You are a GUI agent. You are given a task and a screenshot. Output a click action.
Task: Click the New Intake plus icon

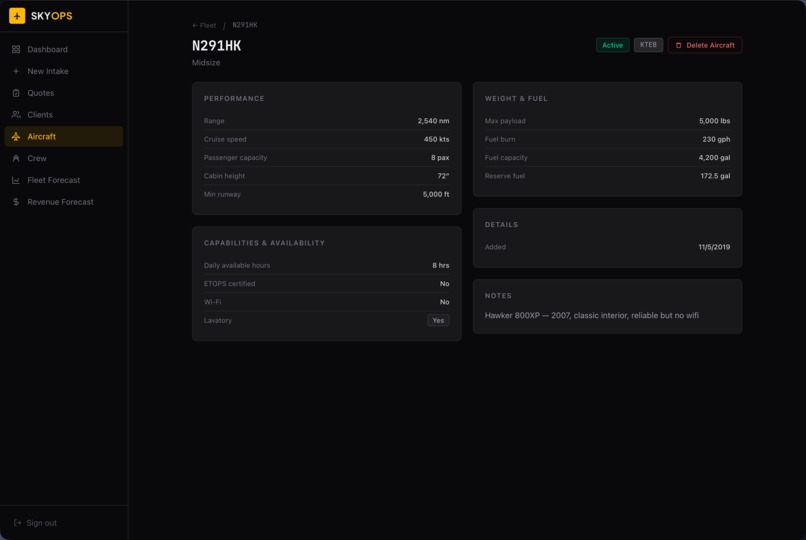point(16,71)
